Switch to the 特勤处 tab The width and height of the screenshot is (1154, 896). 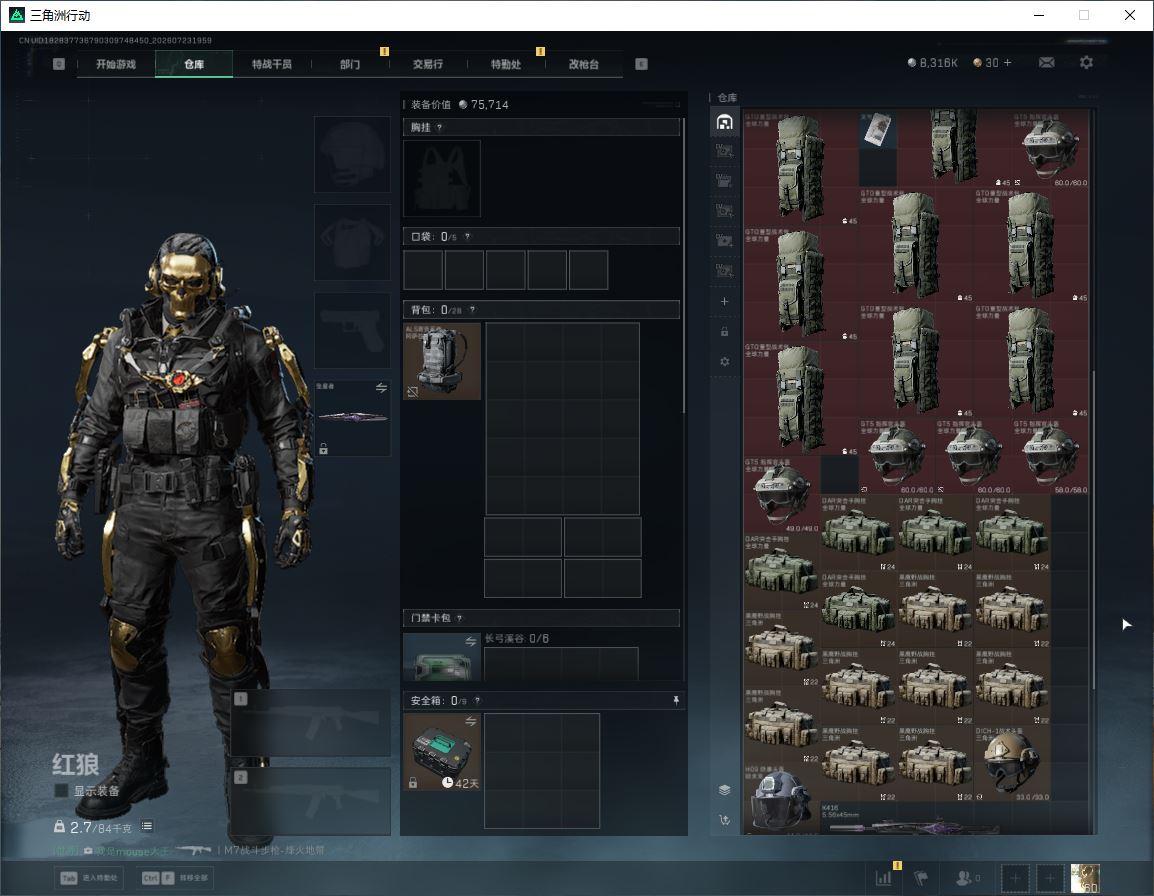[x=506, y=64]
